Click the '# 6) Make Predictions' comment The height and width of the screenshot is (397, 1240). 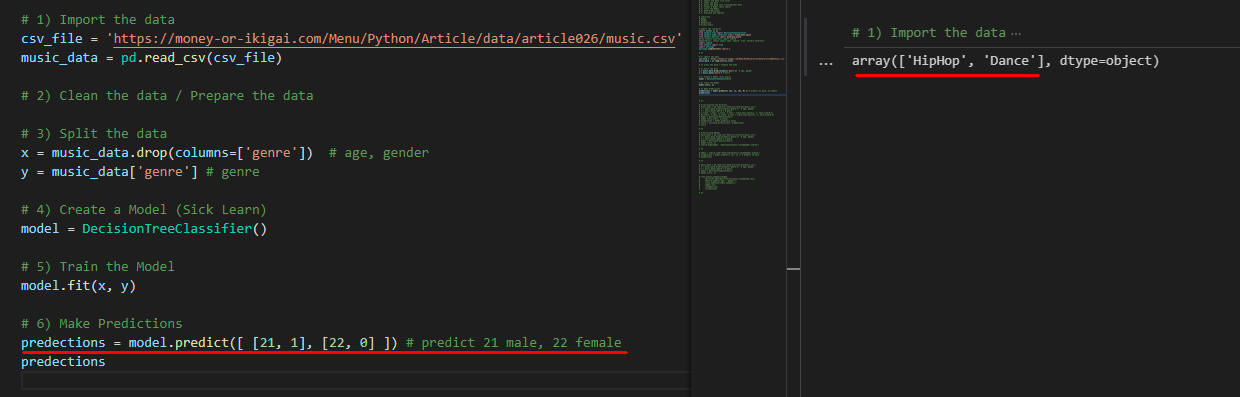click(102, 324)
